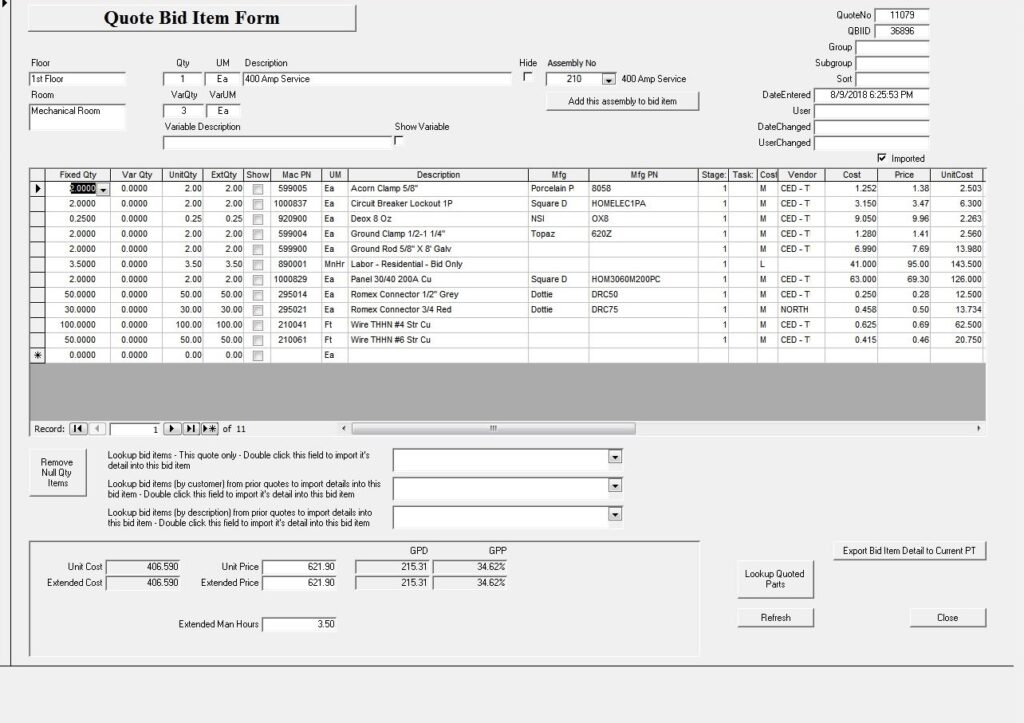The height and width of the screenshot is (723, 1024).
Task: Jump to last record in navigator
Action: tap(191, 429)
